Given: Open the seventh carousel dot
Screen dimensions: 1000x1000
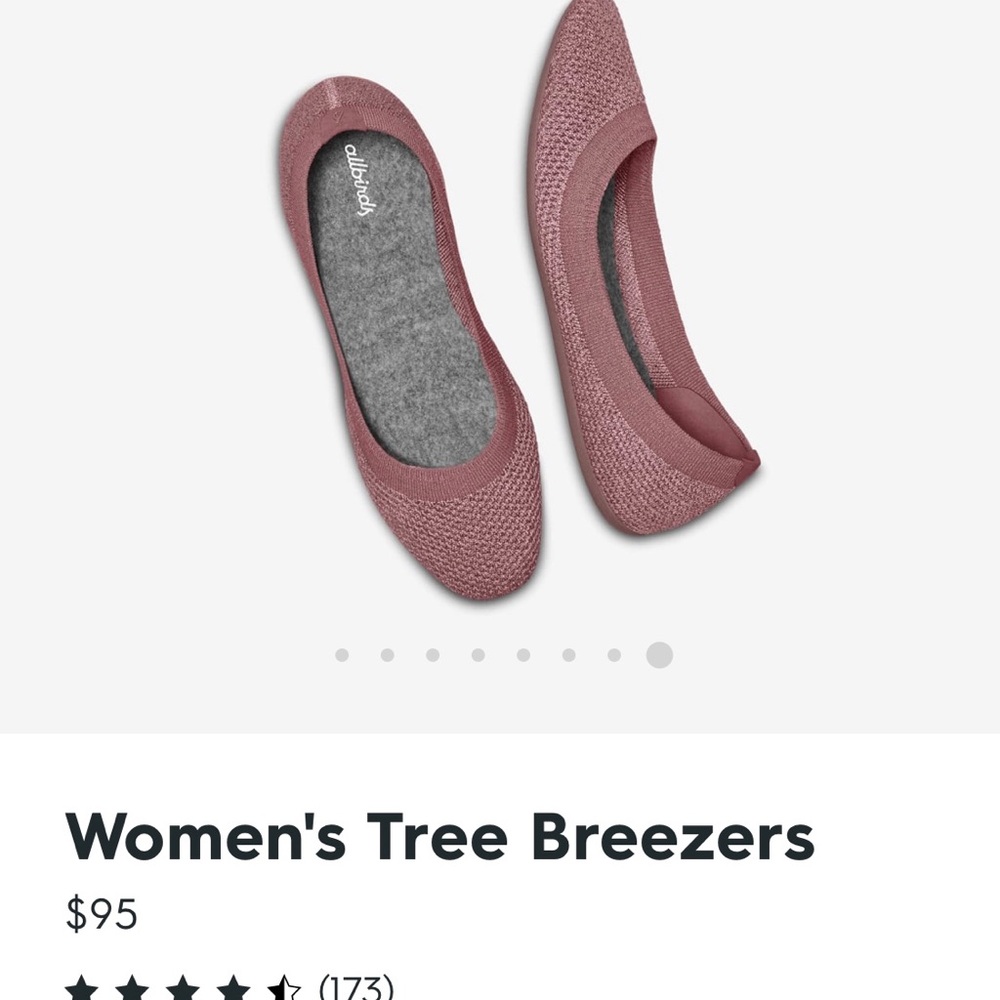Looking at the screenshot, I should pos(614,655).
